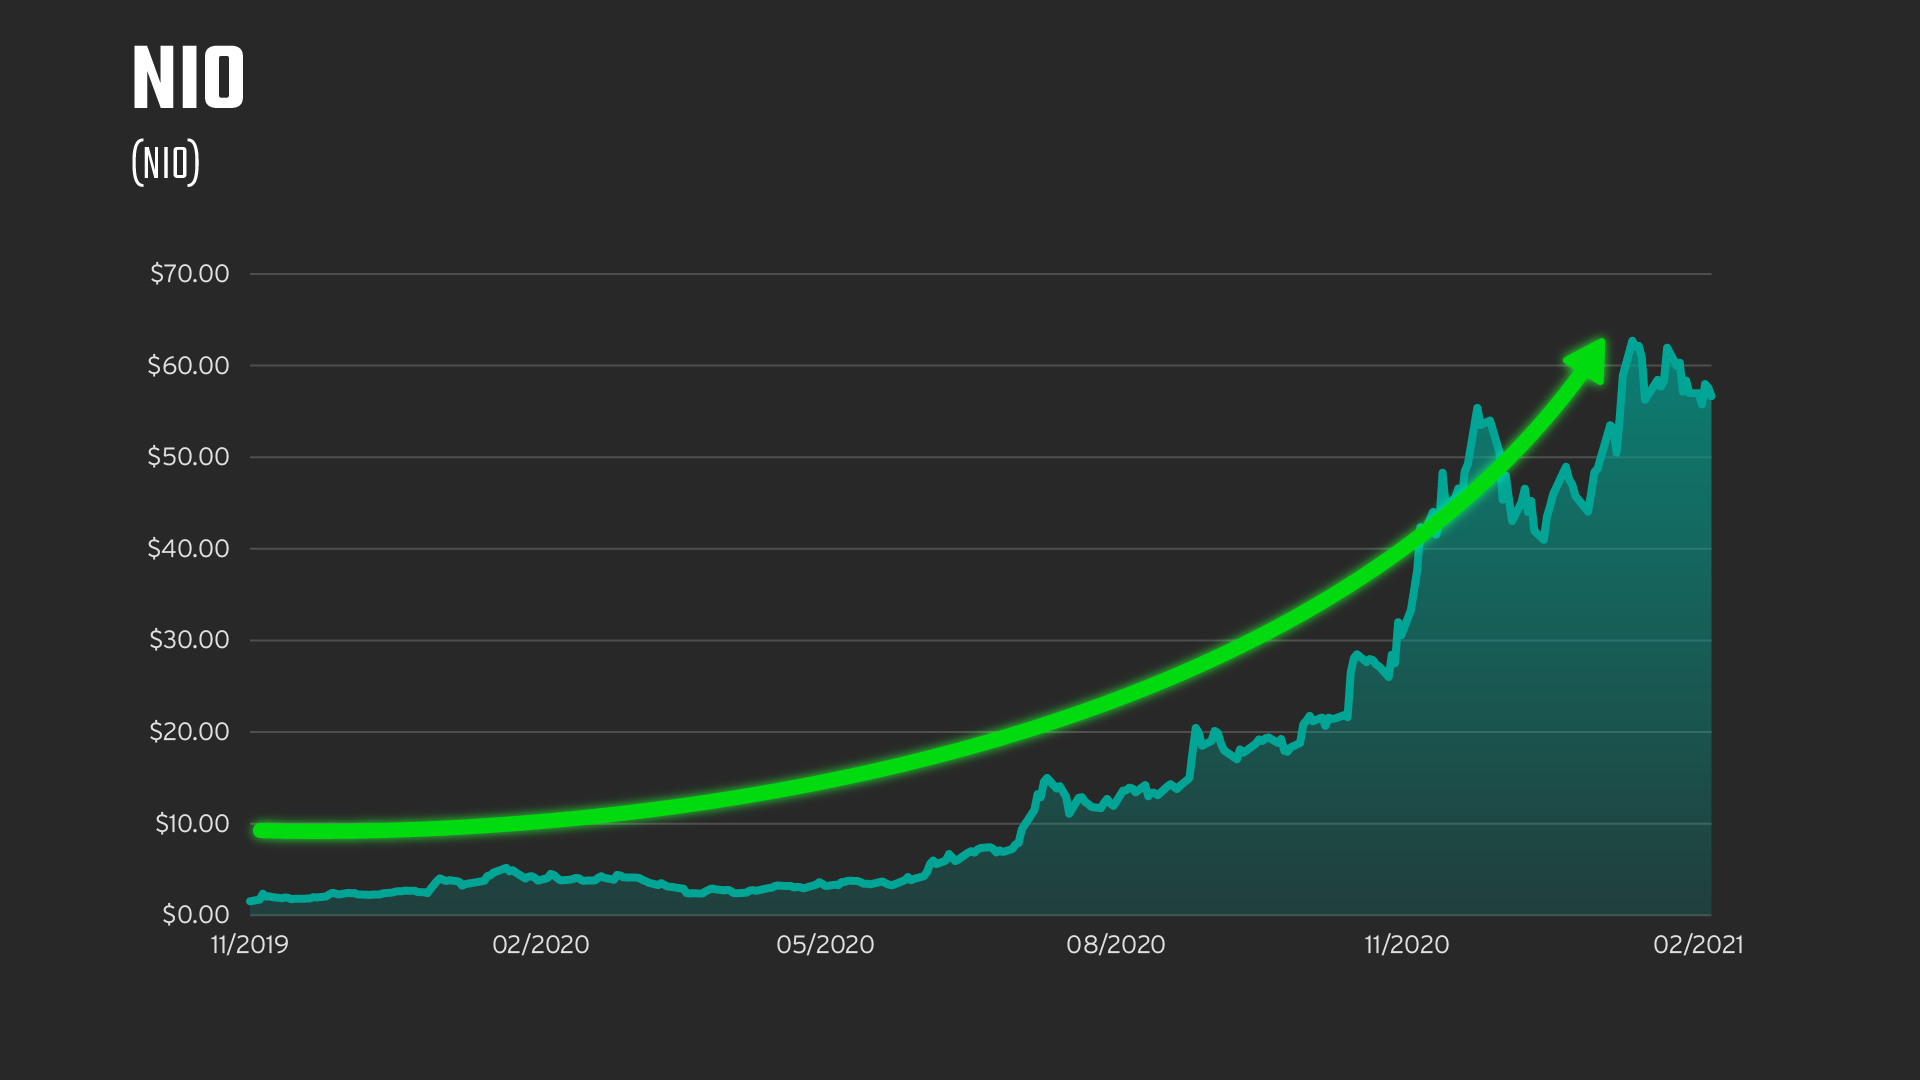This screenshot has height=1080, width=1920.
Task: Click the $50.00 axis label
Action: 188,457
